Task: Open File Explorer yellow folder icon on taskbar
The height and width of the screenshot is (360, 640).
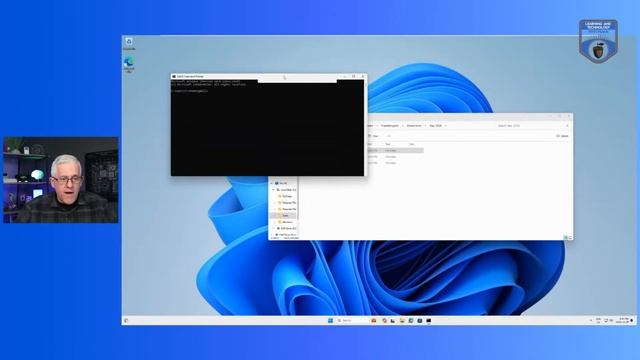Action: click(x=402, y=320)
